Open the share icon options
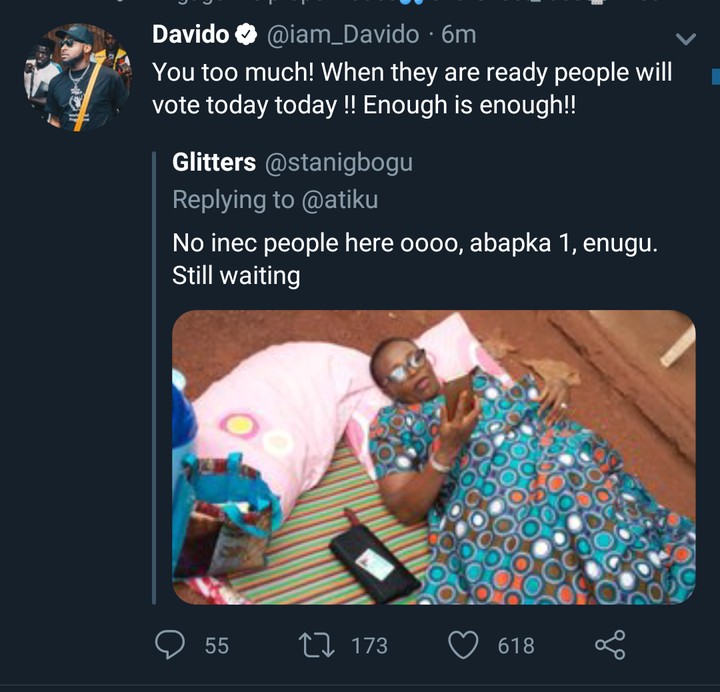The image size is (720, 692). [610, 645]
